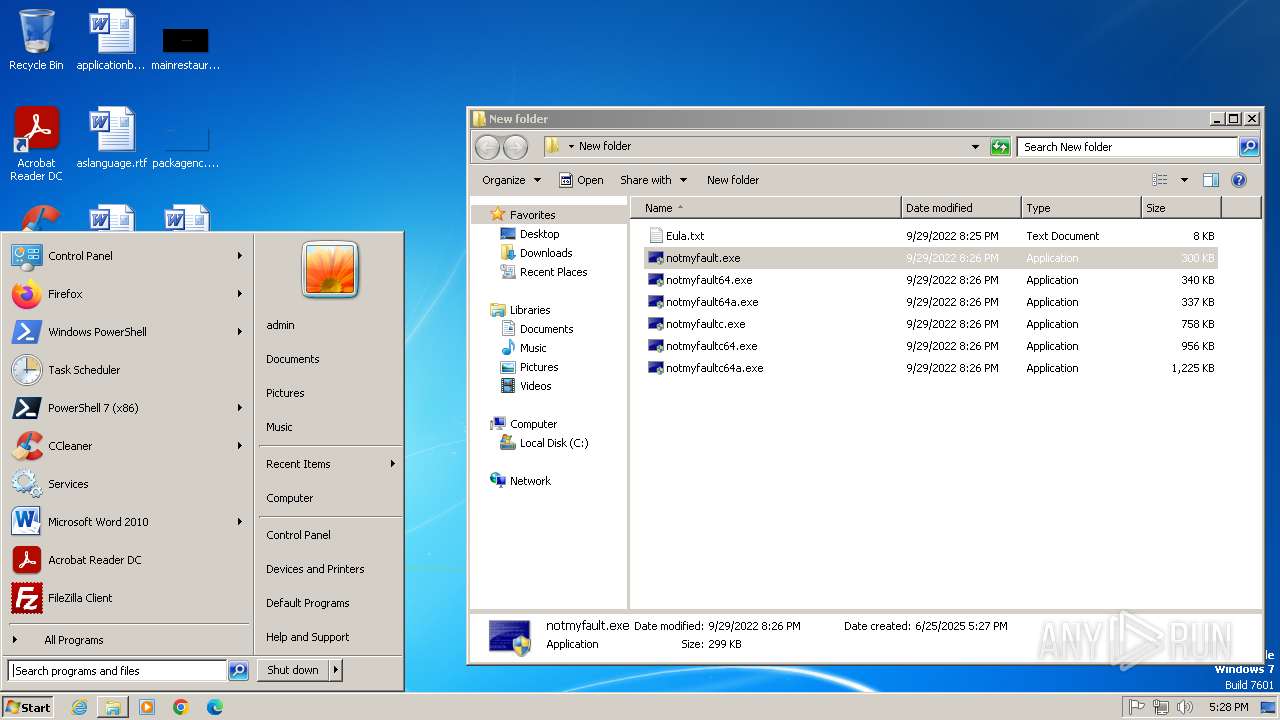This screenshot has height=720, width=1280.
Task: Click the Search New folder field
Action: point(1127,147)
